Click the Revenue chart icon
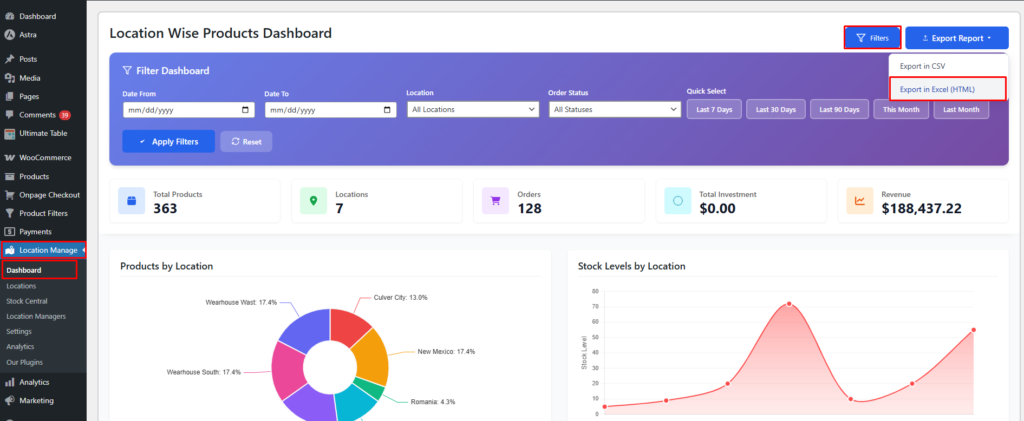This screenshot has height=421, width=1024. coord(858,201)
